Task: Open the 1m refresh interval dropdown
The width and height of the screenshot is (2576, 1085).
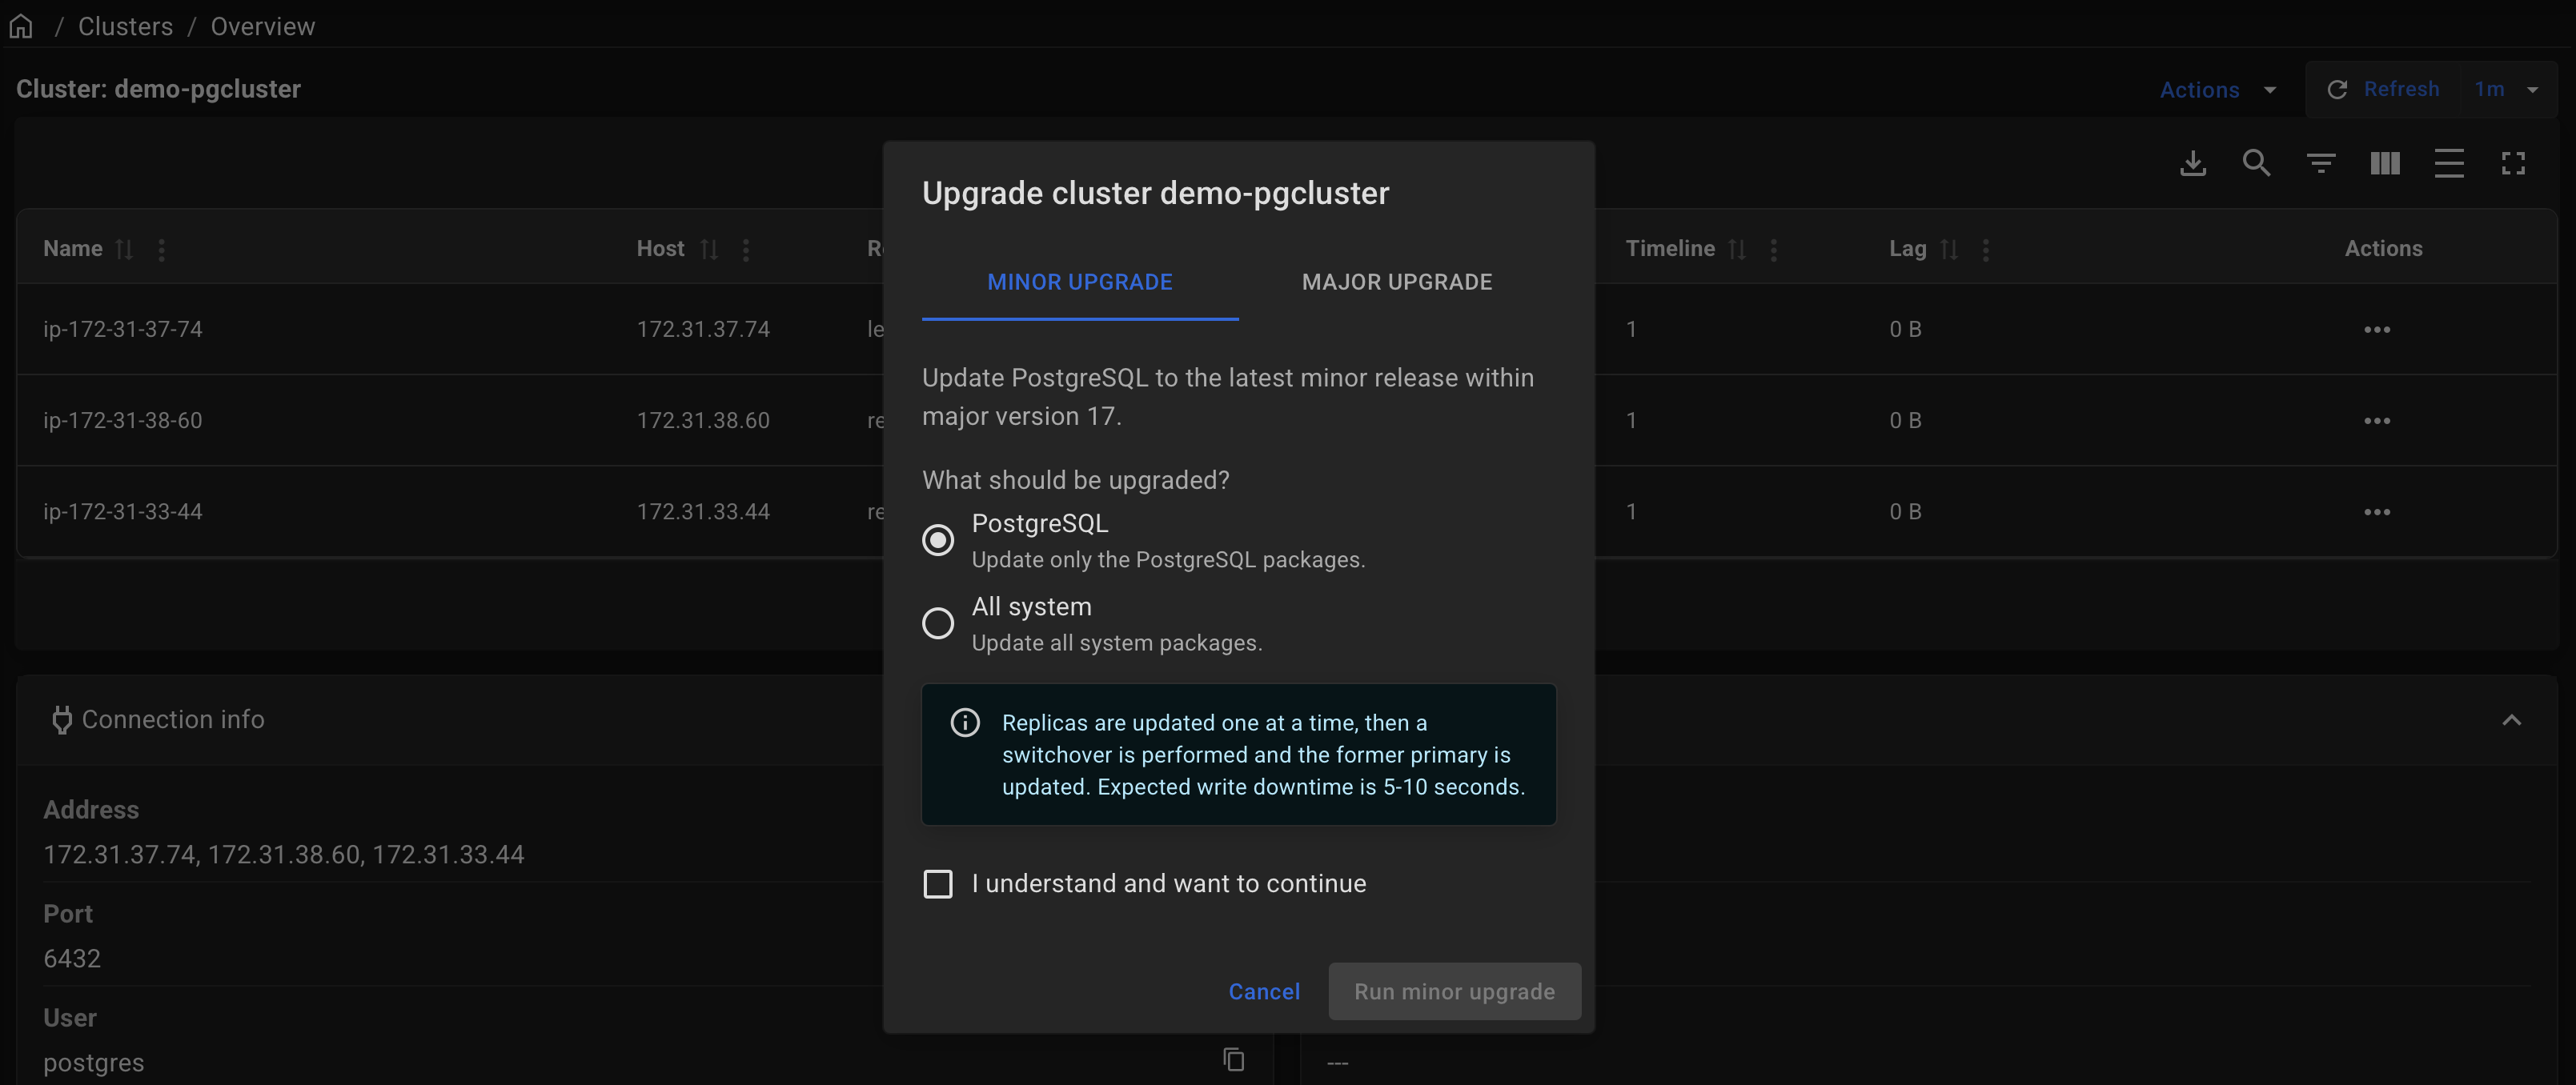Action: (2507, 89)
